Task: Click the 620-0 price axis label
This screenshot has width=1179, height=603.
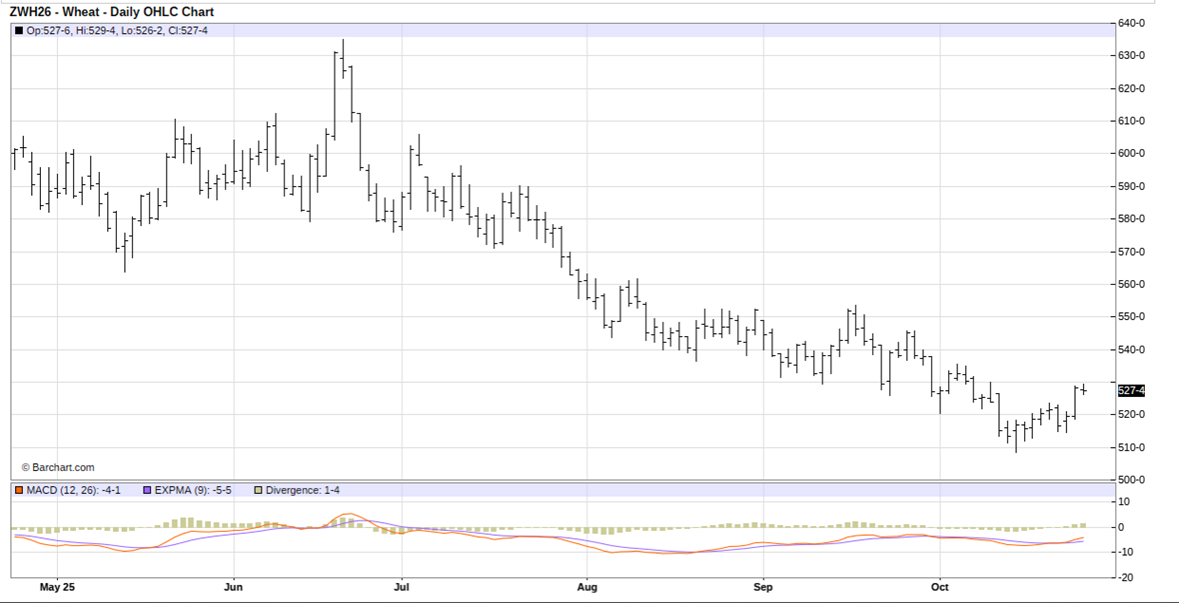Action: click(x=1132, y=88)
